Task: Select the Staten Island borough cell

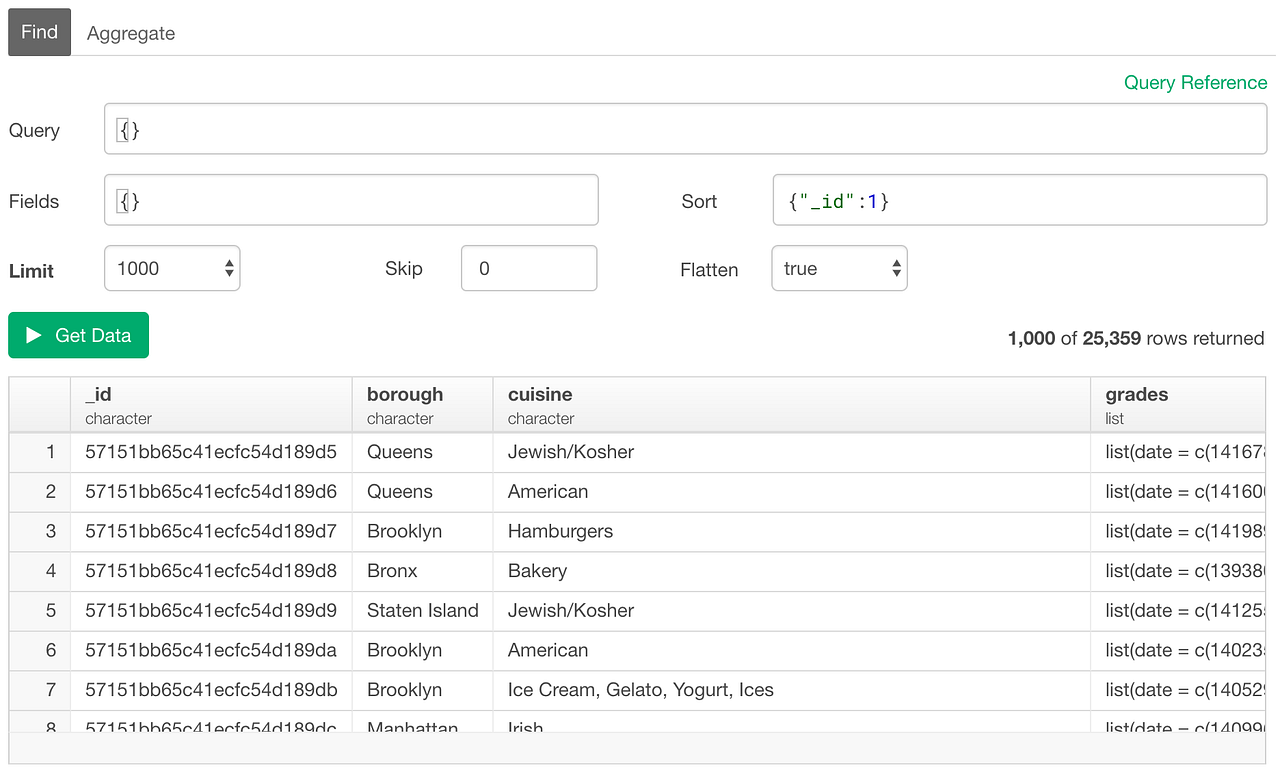Action: pyautogui.click(x=422, y=610)
